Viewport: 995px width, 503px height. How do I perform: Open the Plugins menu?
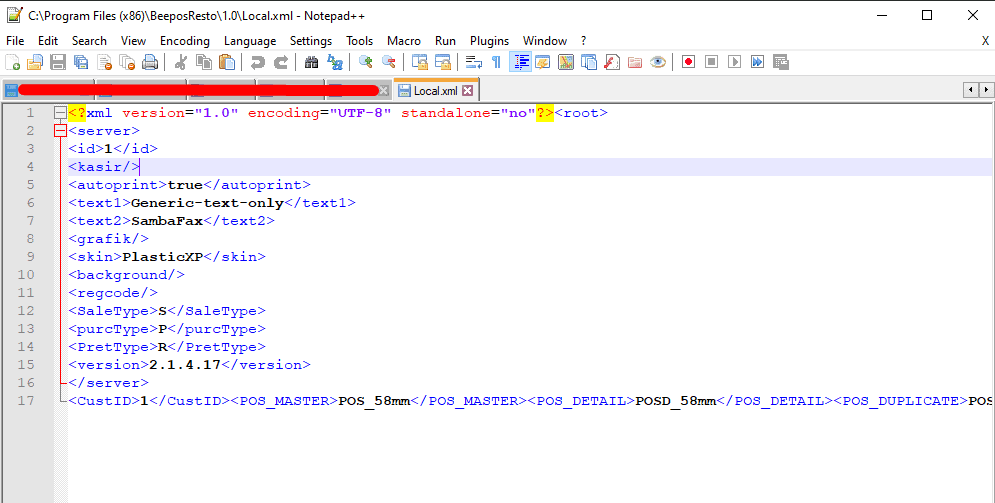(x=489, y=41)
